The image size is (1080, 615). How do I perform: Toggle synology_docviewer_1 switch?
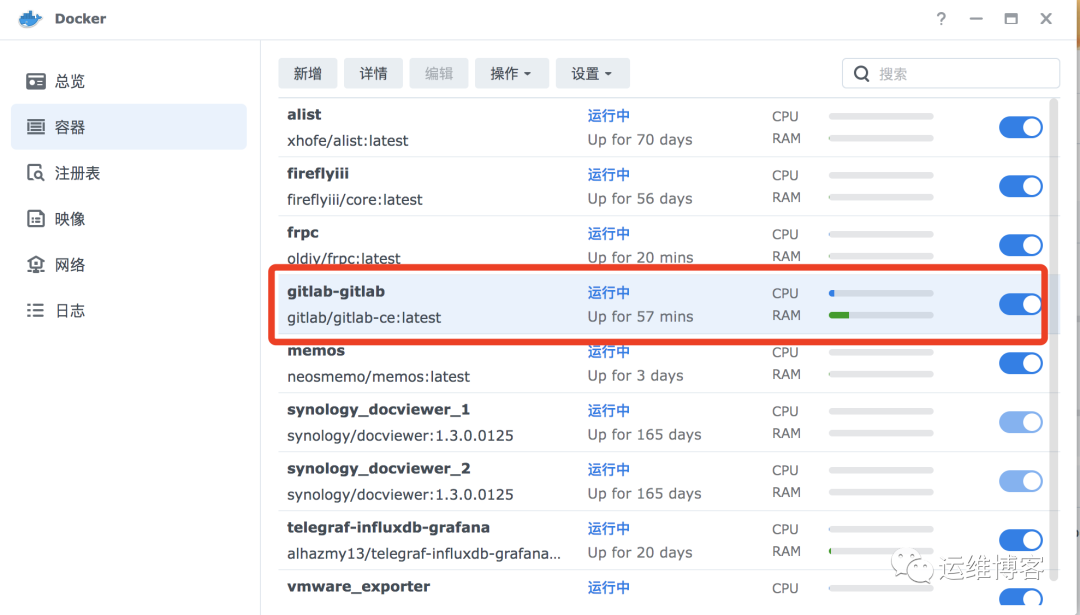pyautogui.click(x=1021, y=422)
